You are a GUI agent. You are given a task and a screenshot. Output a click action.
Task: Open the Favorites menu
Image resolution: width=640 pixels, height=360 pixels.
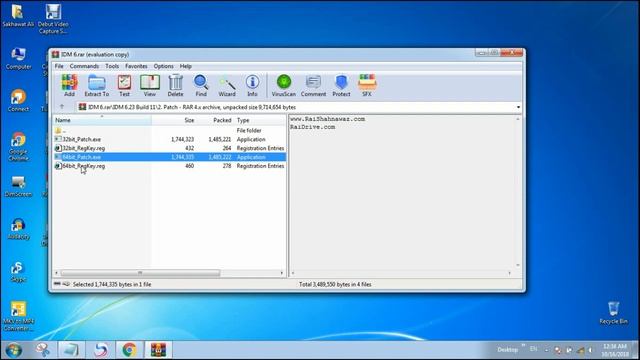click(136, 66)
